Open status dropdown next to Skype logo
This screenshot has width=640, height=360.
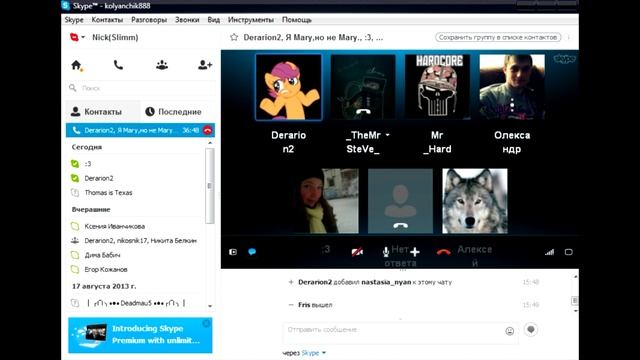click(83, 37)
